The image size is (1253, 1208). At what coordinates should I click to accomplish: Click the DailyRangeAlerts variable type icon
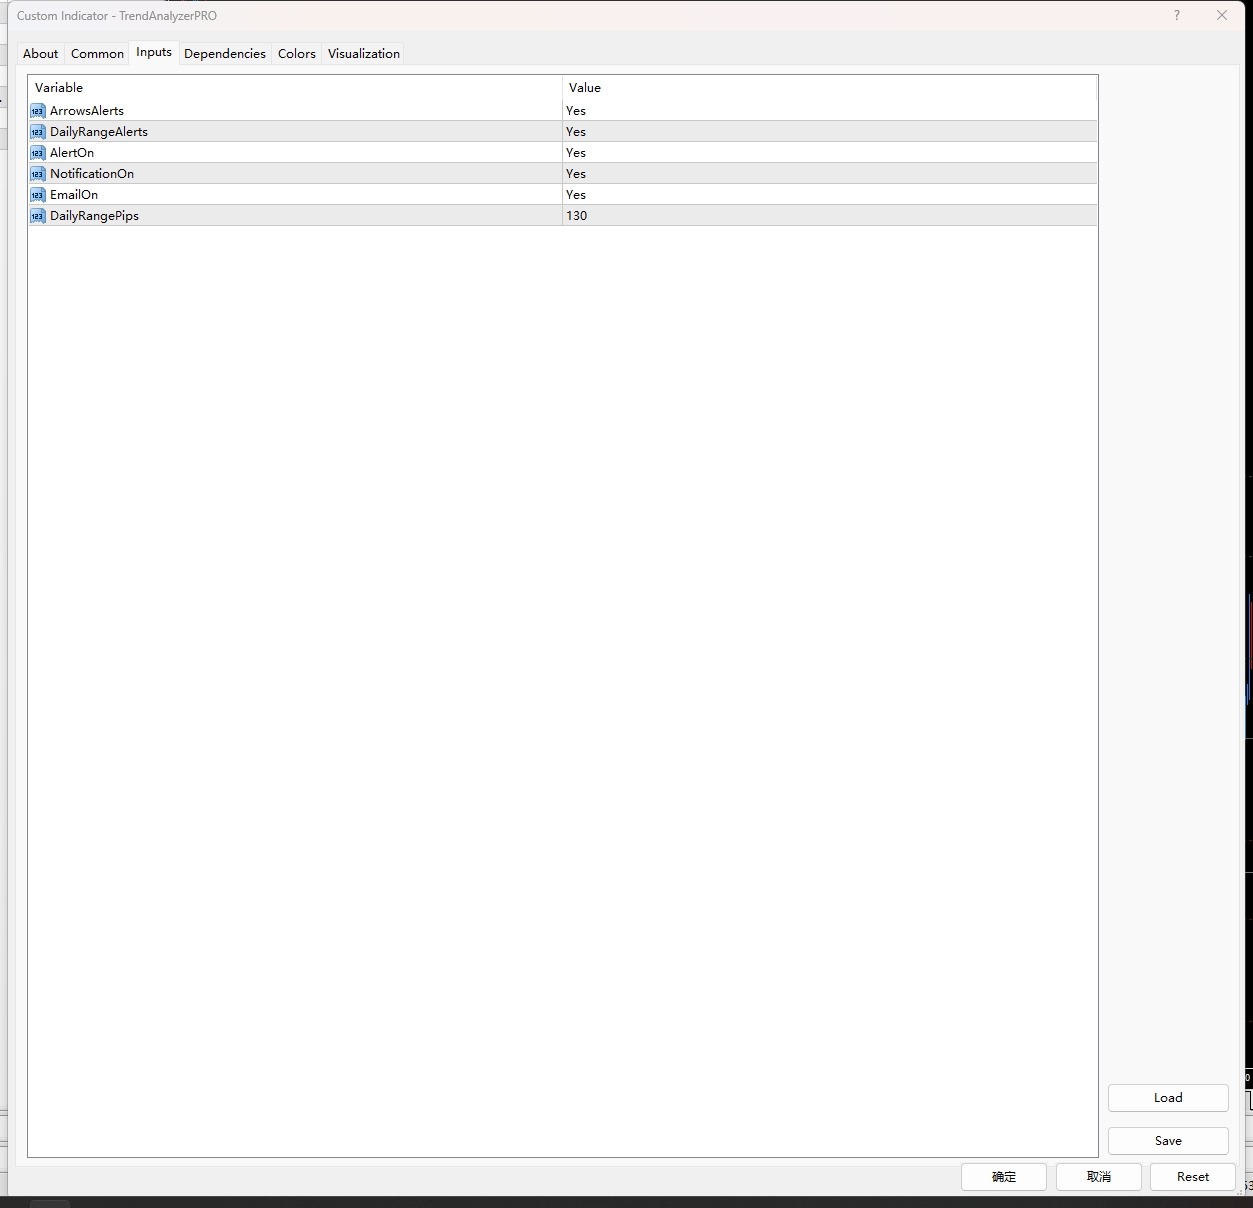tap(38, 132)
